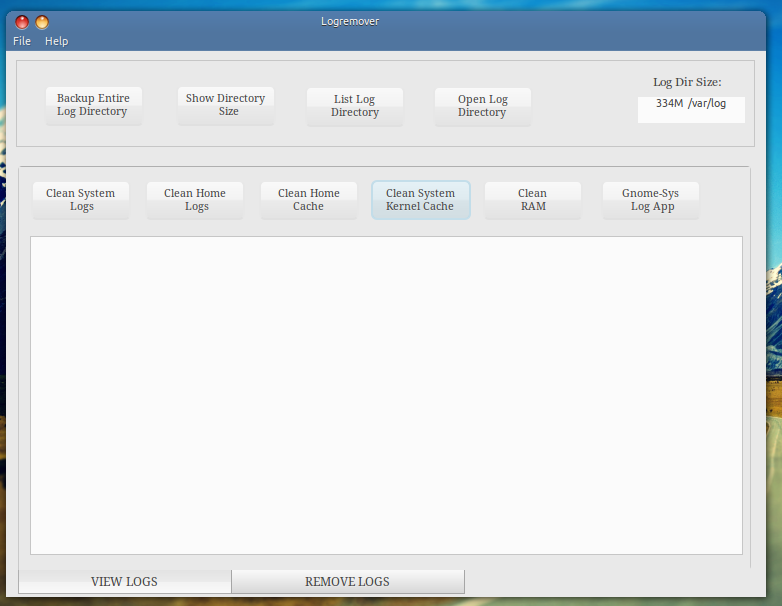The height and width of the screenshot is (606, 782).
Task: Click Show Directory Size button
Action: [226, 105]
